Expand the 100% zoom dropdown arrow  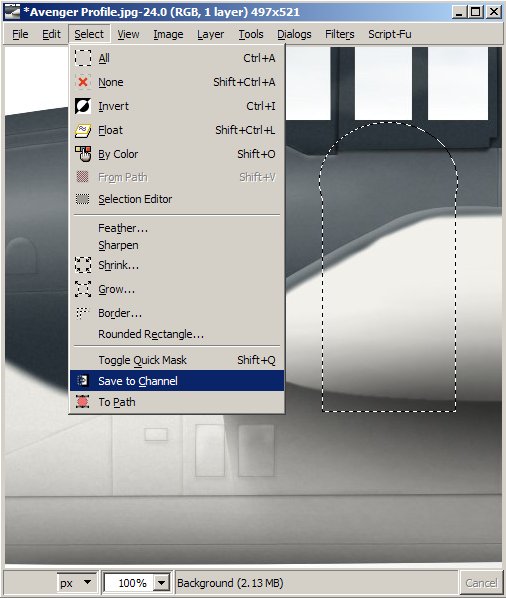[x=162, y=583]
